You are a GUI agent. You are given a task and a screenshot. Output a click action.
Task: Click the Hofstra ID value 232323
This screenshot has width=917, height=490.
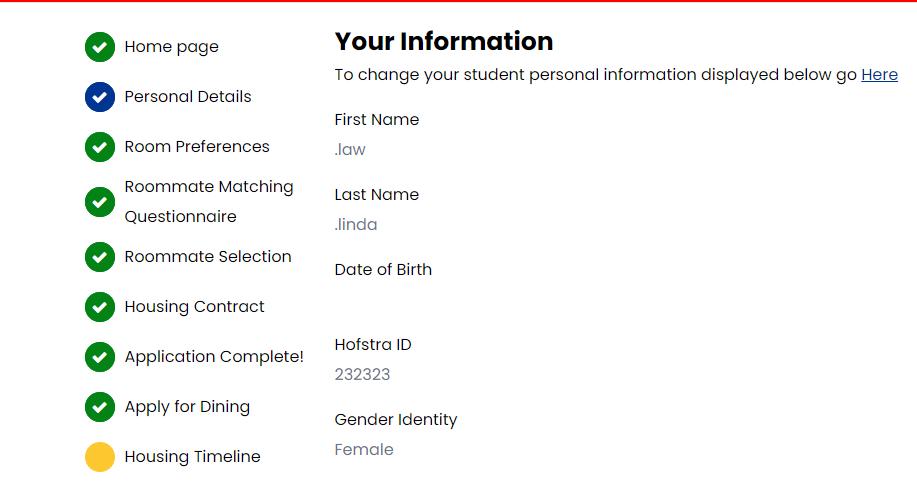(x=362, y=375)
